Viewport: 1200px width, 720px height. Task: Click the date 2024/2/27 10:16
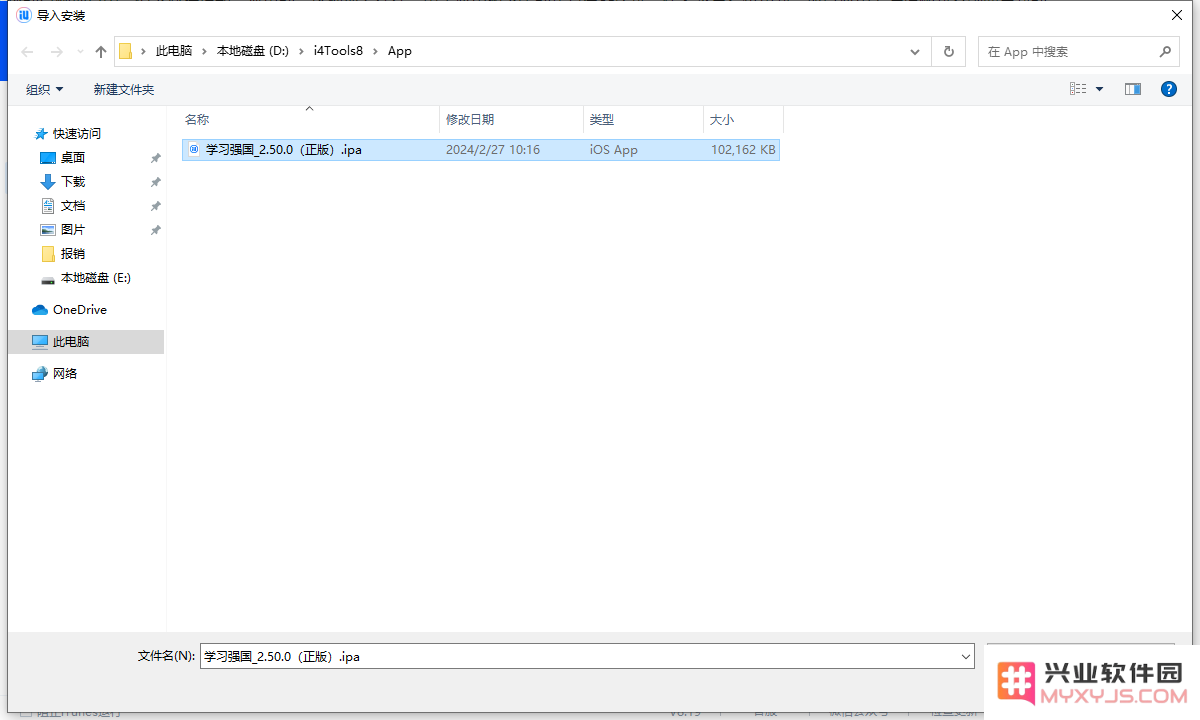pyautogui.click(x=493, y=150)
